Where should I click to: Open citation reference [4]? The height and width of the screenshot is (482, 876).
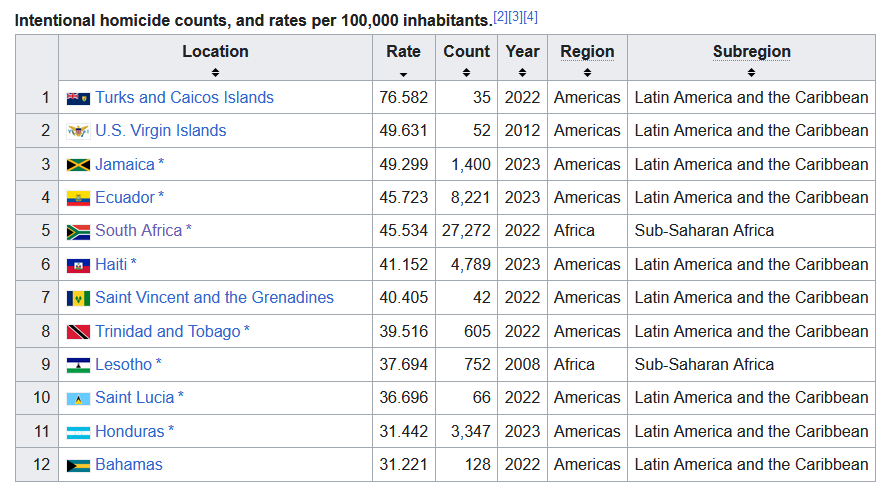530,17
